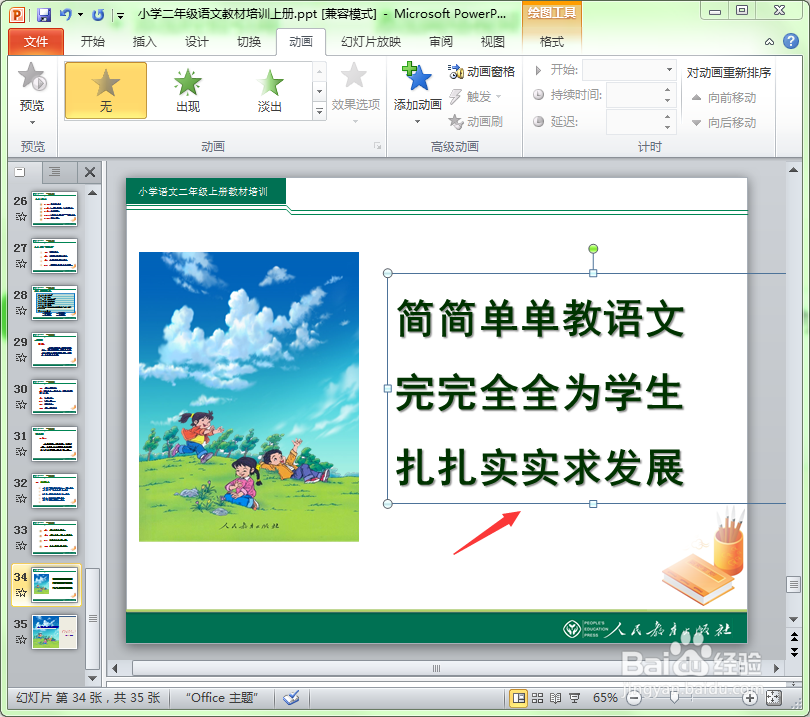The image size is (810, 717).
Task: Click the text 简简单单教语文 on the slide
Action: [x=540, y=318]
